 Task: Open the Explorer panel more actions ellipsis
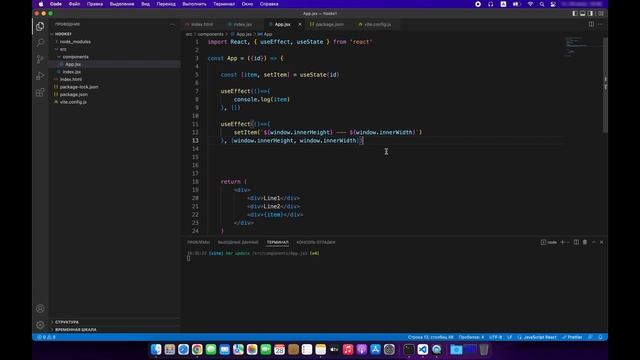pos(172,24)
